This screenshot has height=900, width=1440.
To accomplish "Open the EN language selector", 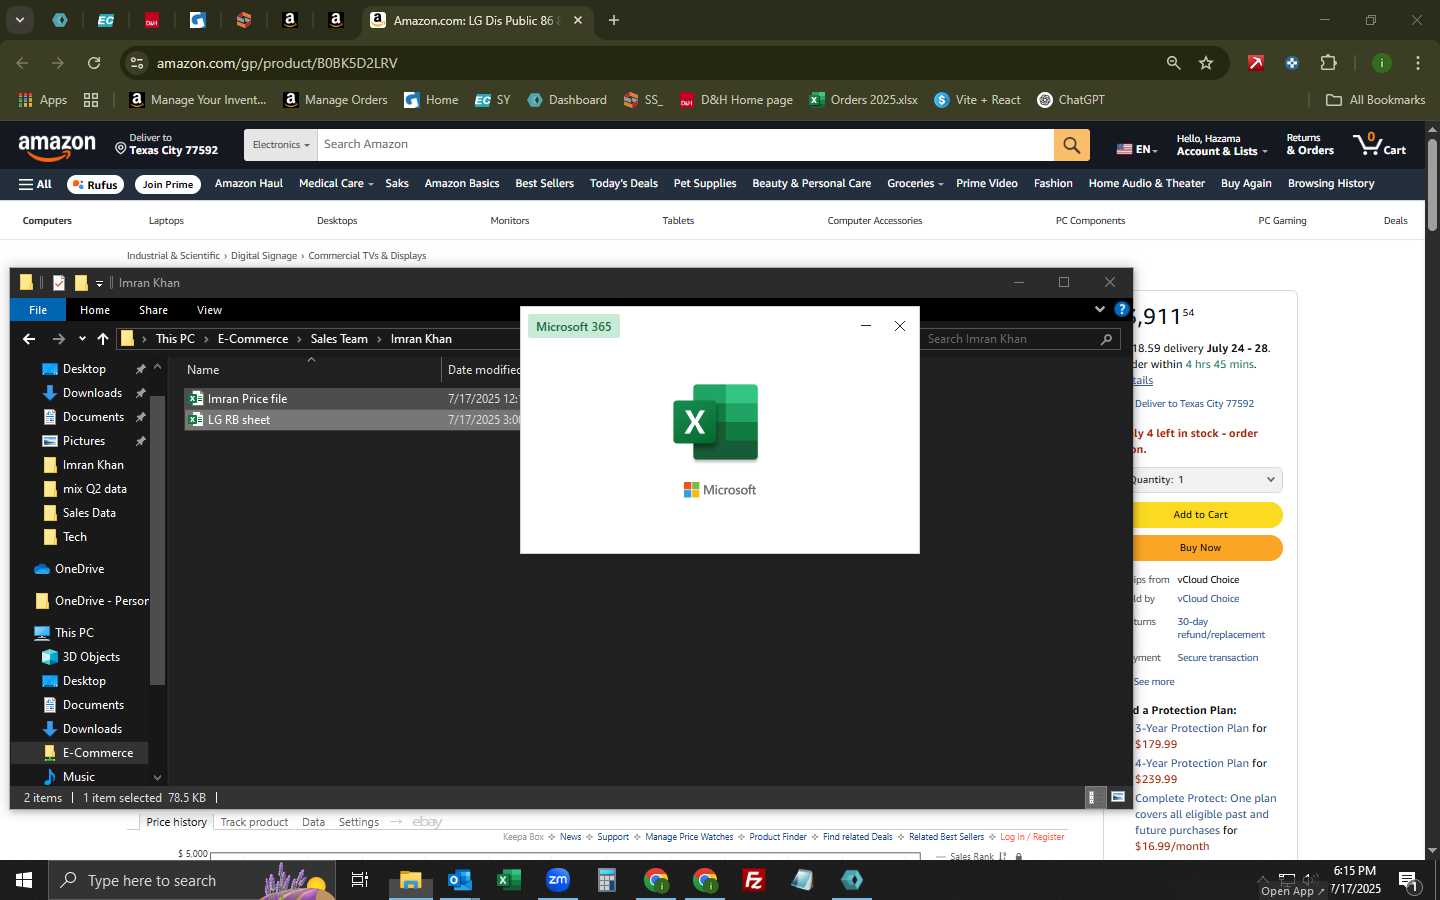I will (x=1136, y=149).
